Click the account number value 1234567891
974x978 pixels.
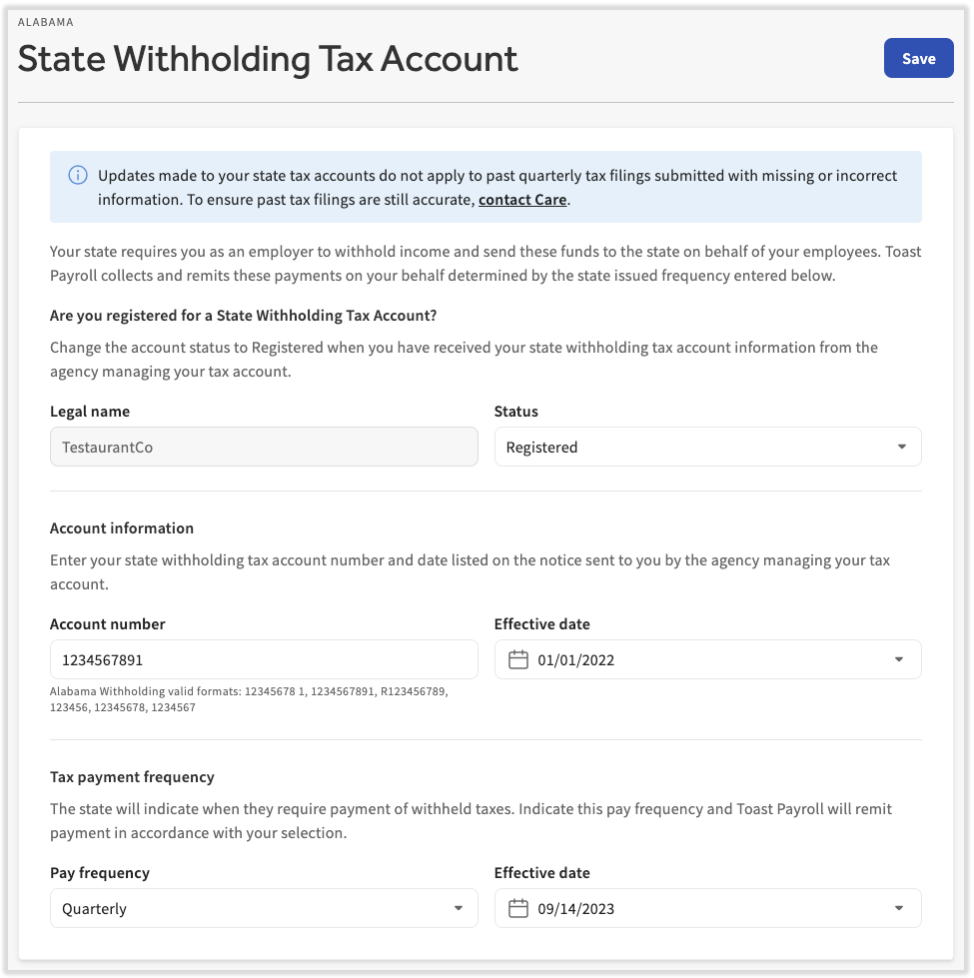click(x=103, y=659)
